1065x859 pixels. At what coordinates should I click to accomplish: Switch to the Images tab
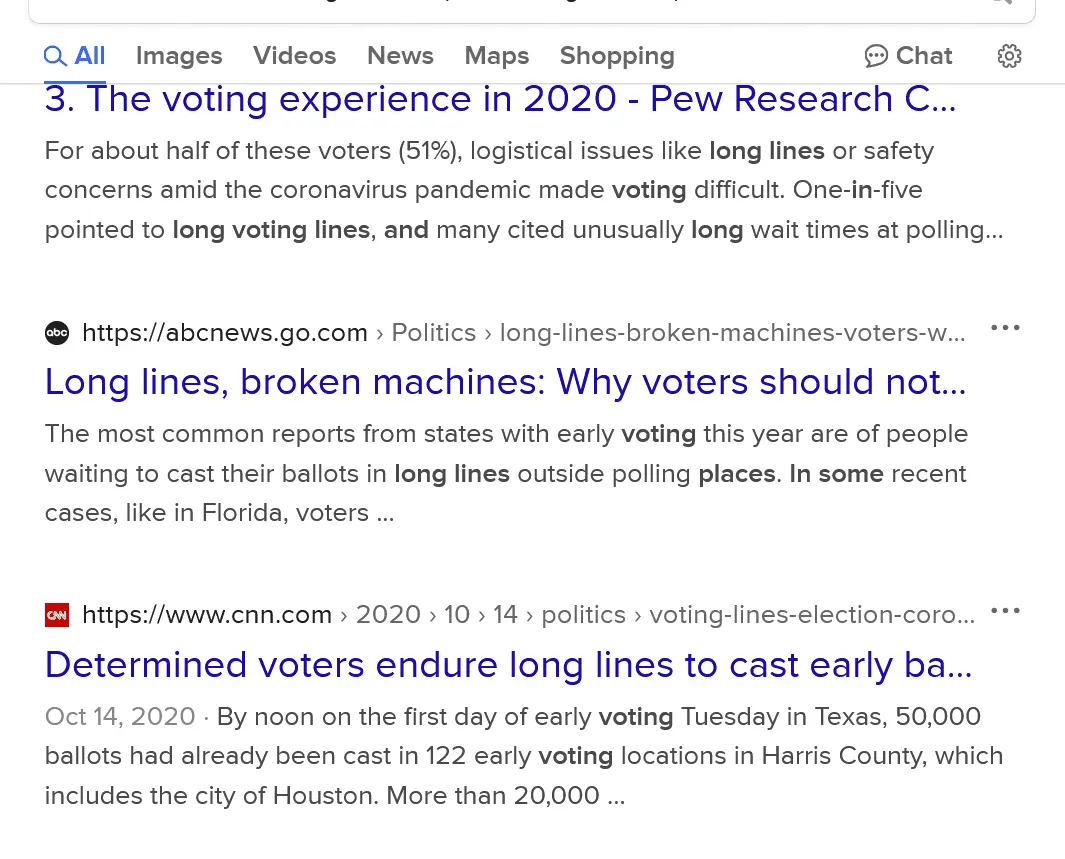(179, 56)
